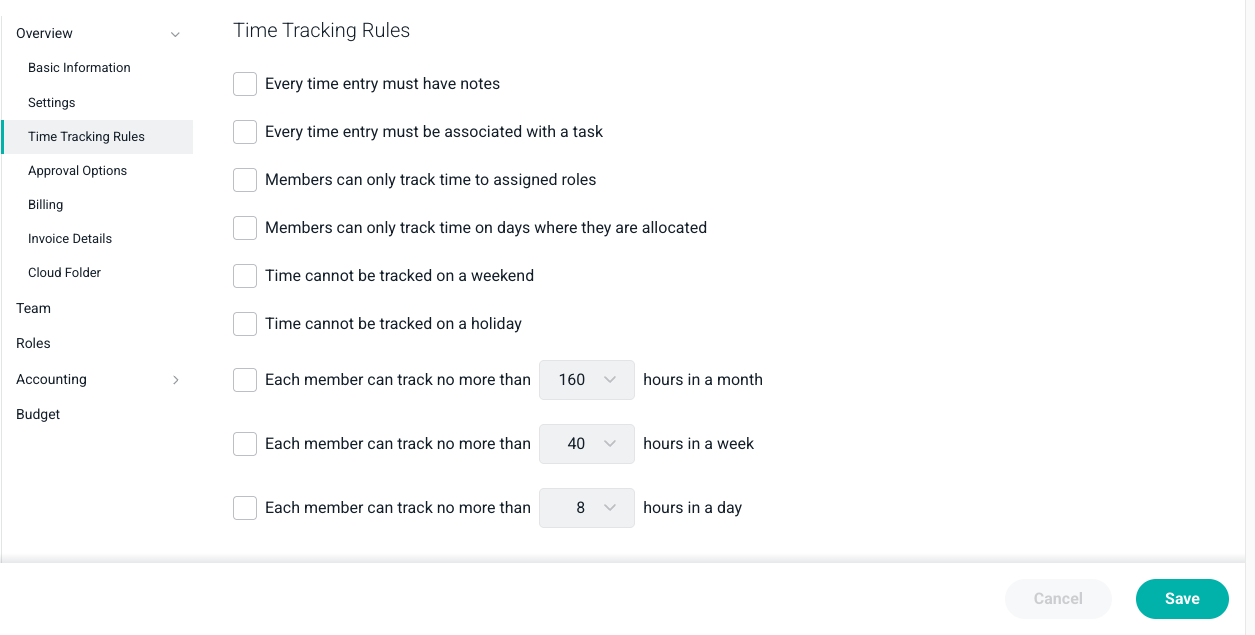The image size is (1255, 635).
Task: Open the Cloud Folder section
Action: point(64,273)
